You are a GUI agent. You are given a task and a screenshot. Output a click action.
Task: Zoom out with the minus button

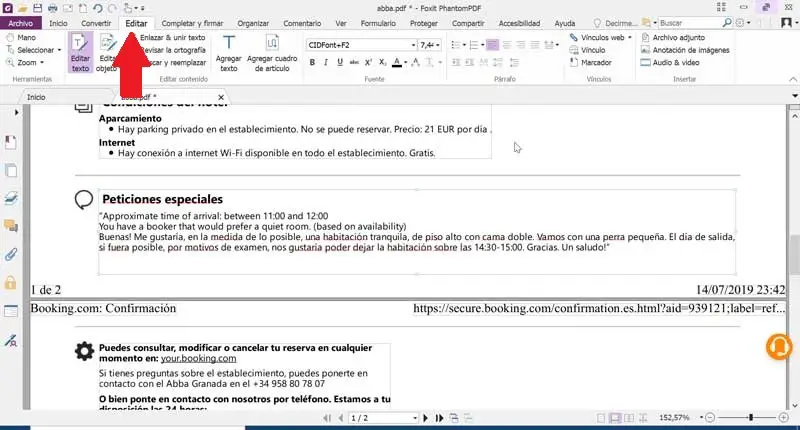pyautogui.click(x=710, y=417)
